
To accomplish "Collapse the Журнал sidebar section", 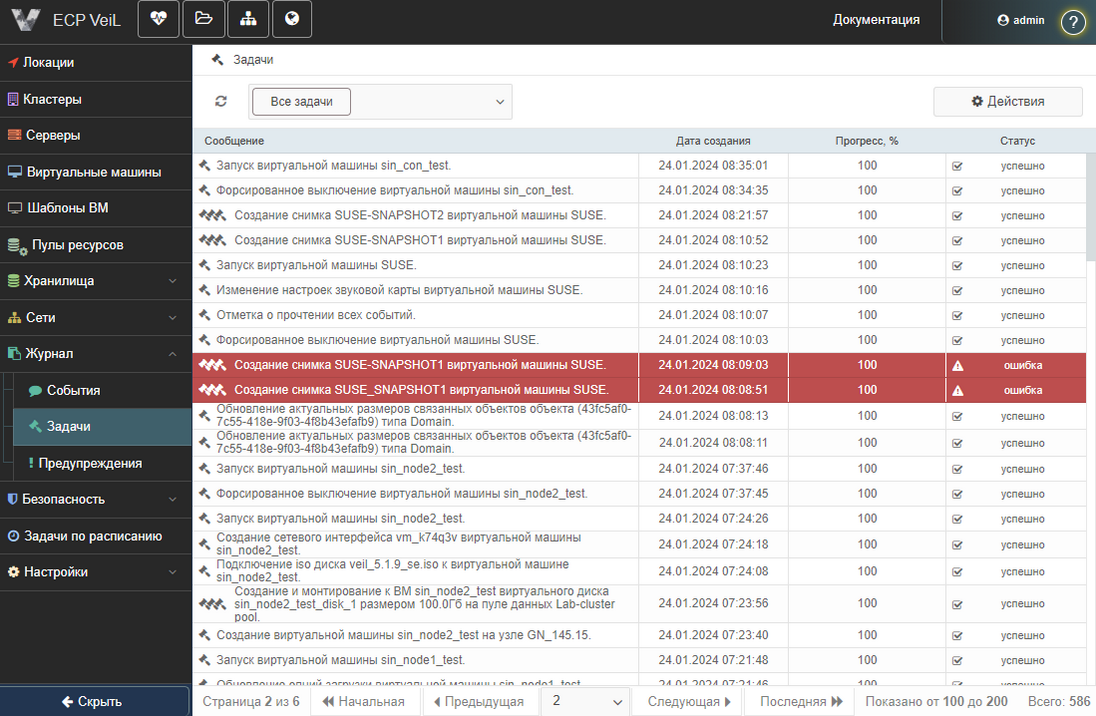I will click(96, 354).
